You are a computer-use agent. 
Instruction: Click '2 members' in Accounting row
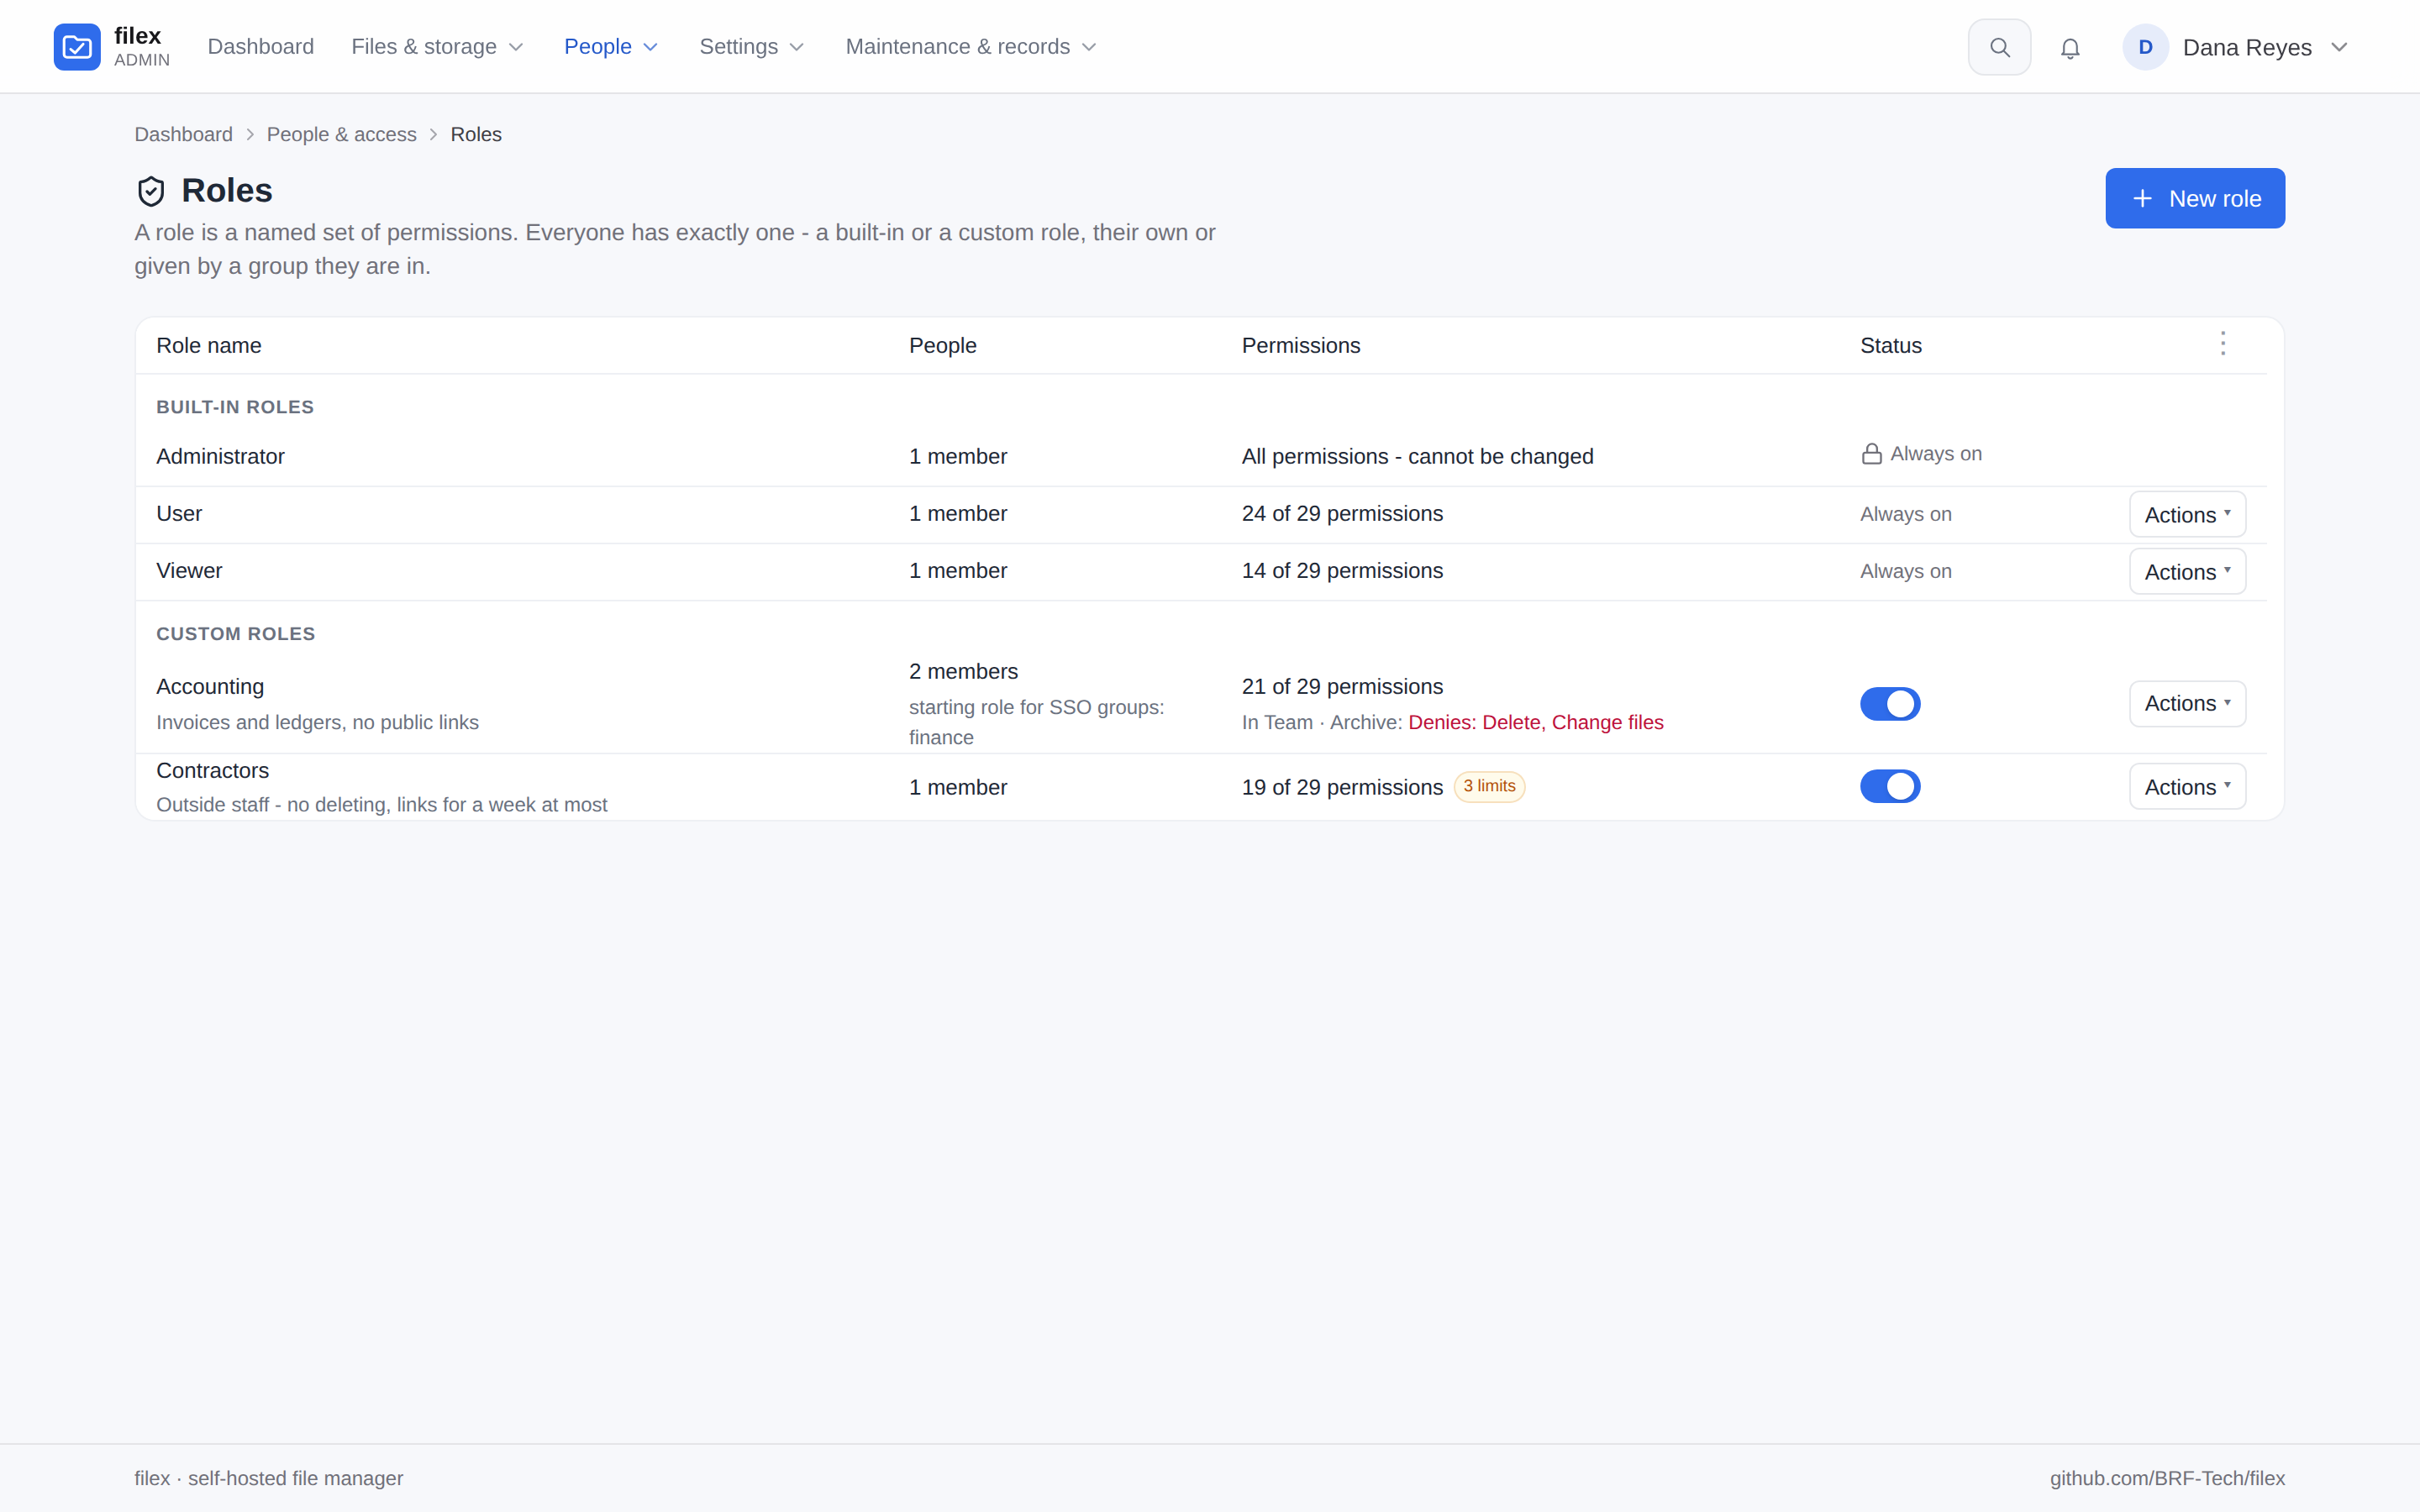[963, 671]
